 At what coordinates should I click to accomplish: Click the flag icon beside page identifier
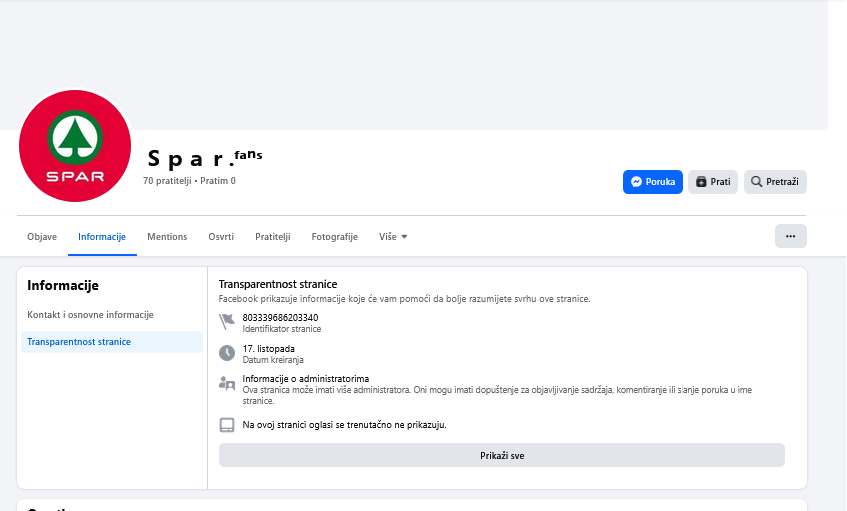tap(227, 322)
